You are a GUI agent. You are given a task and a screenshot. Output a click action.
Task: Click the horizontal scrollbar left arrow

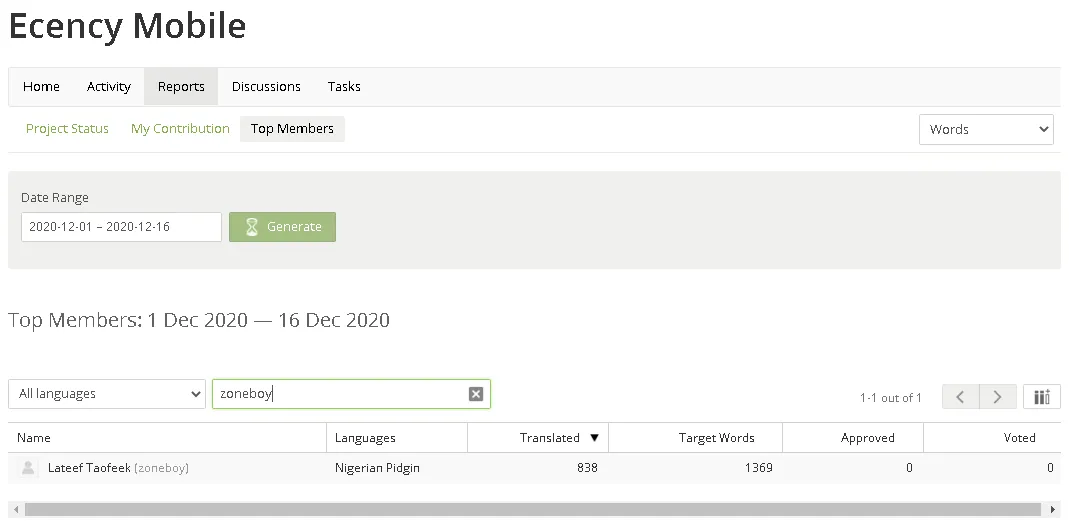(x=16, y=509)
